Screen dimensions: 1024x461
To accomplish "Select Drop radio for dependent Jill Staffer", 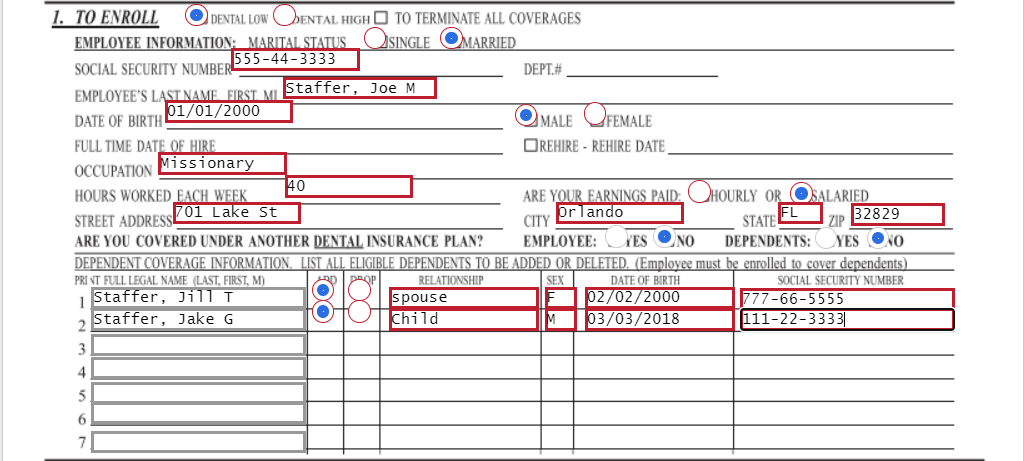I will coord(360,291).
